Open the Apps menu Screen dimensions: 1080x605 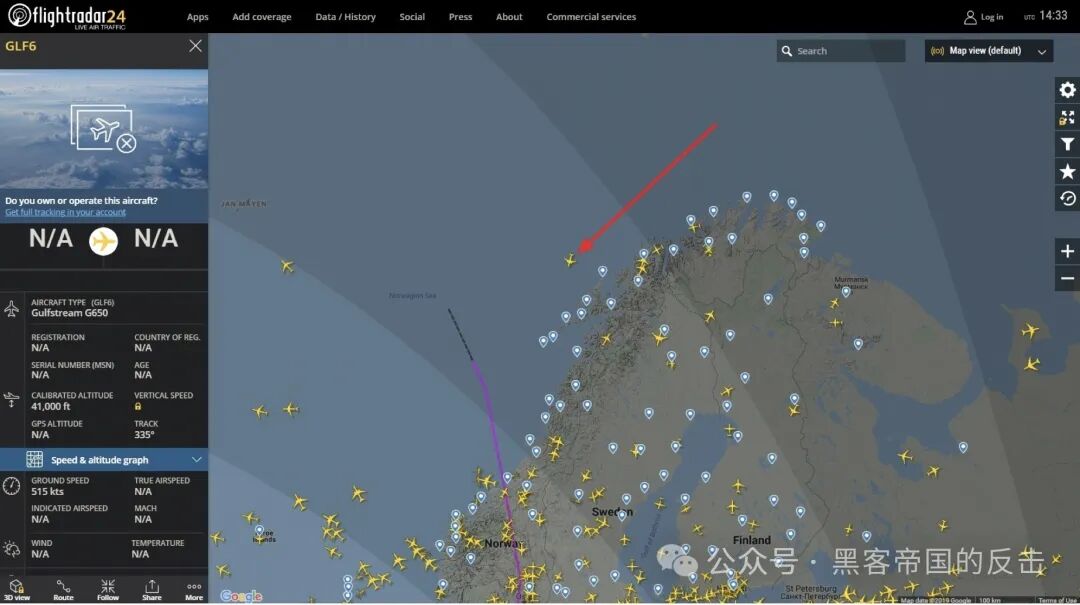197,17
